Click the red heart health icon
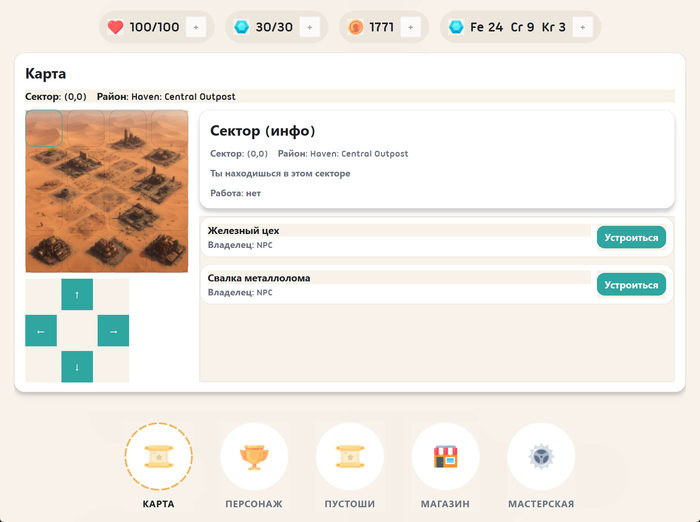 [x=115, y=27]
